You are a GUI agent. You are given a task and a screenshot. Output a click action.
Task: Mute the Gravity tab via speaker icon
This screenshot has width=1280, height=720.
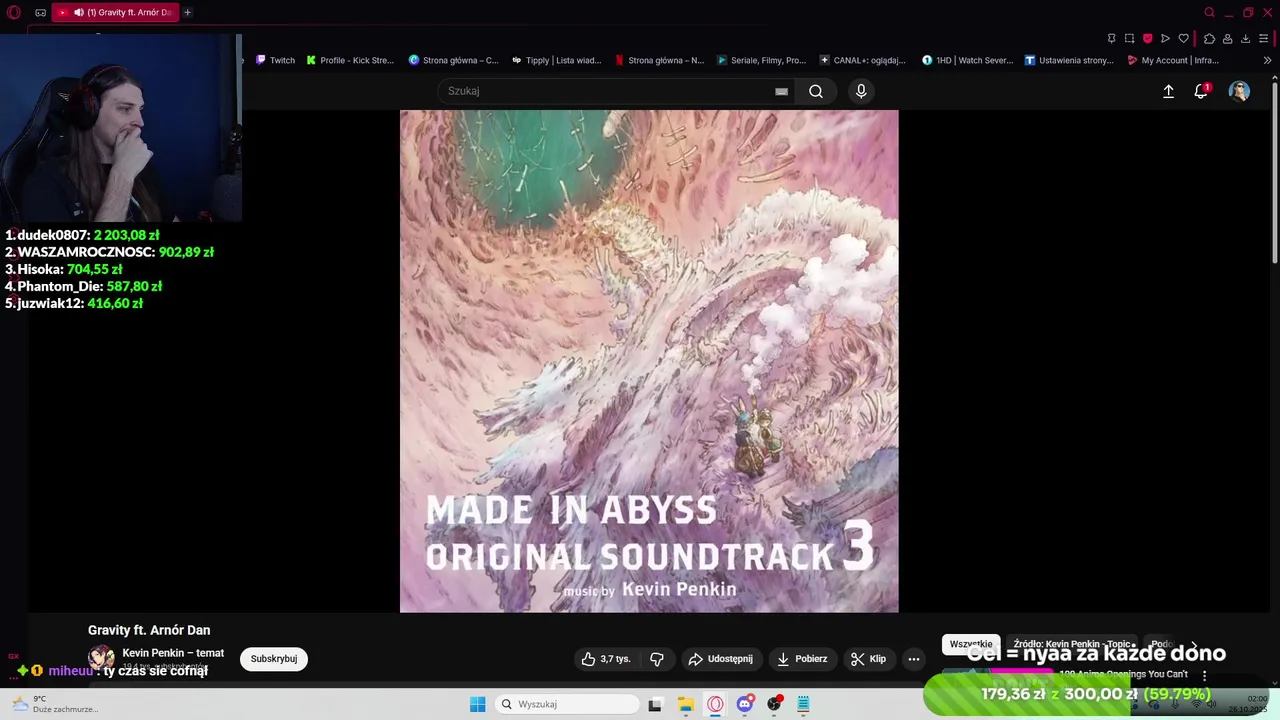click(x=78, y=13)
